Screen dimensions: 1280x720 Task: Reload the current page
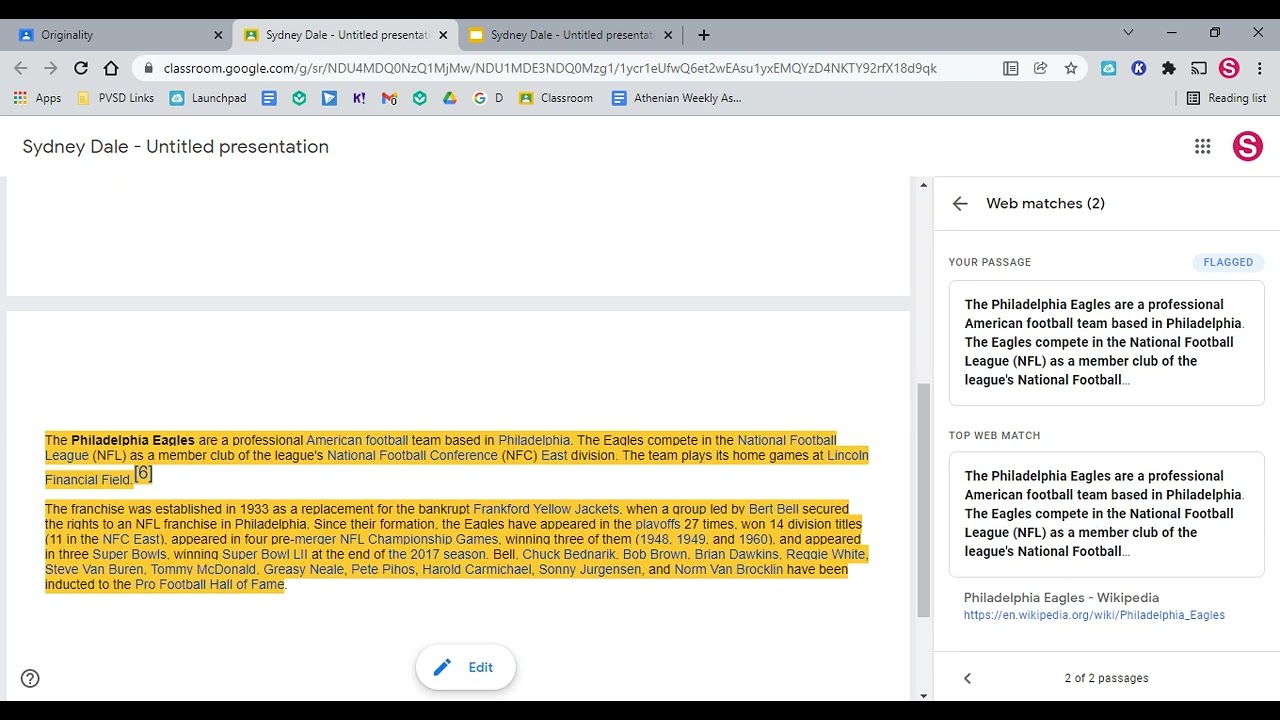pyautogui.click(x=81, y=68)
